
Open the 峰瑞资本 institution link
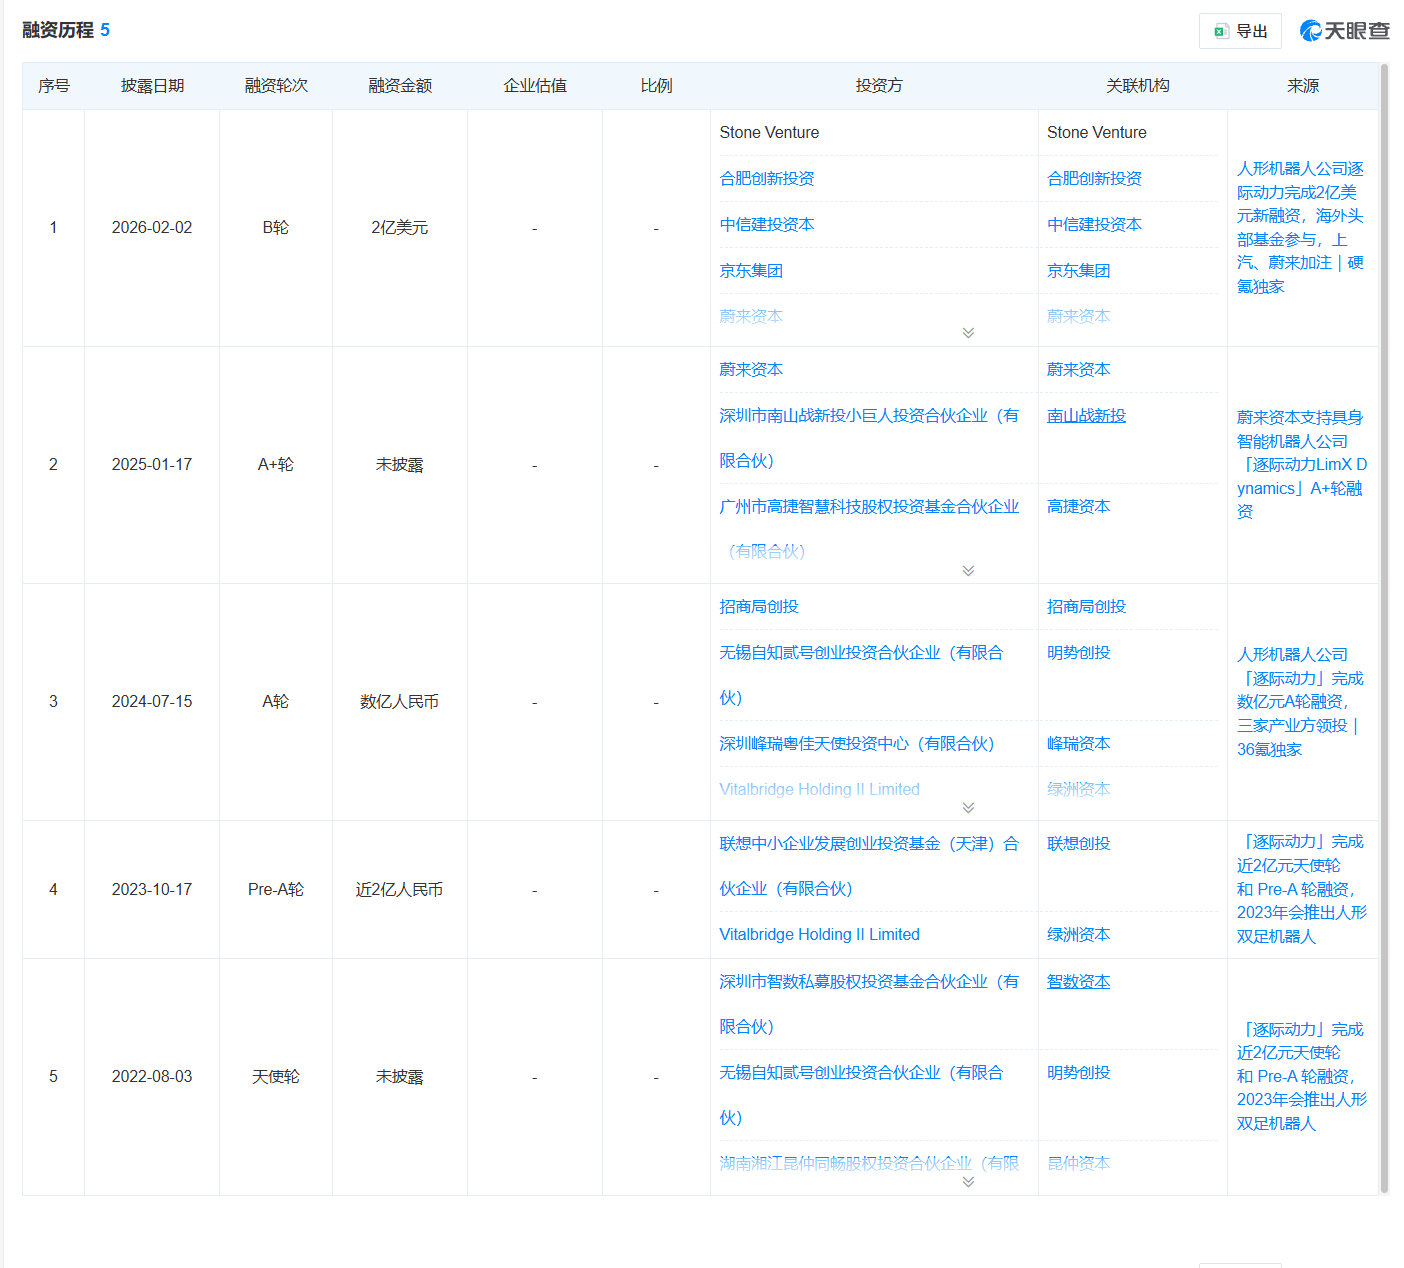point(1078,743)
